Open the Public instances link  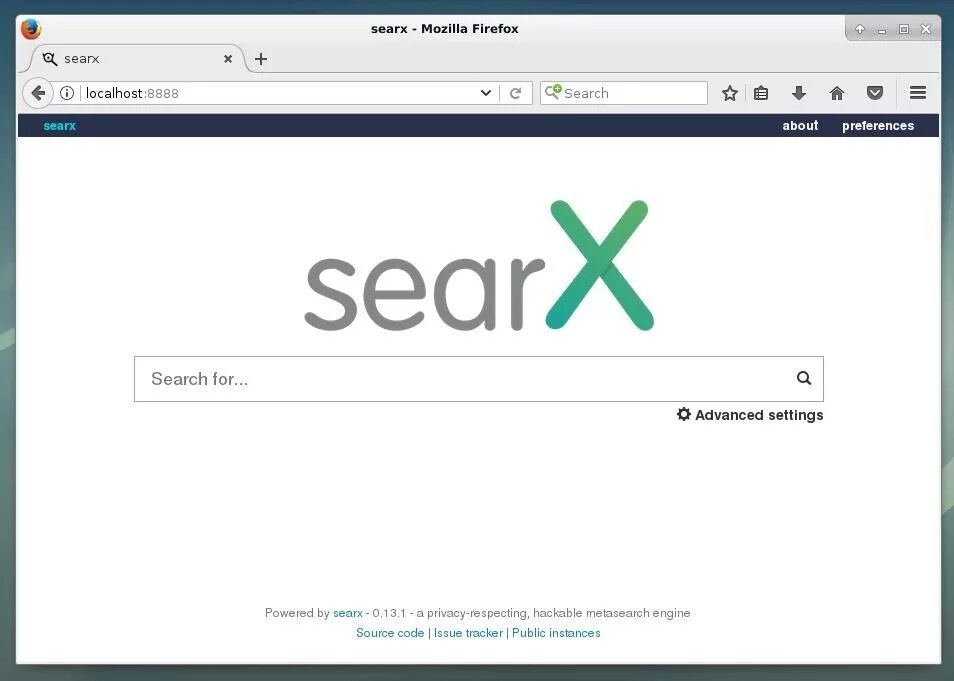(x=556, y=633)
